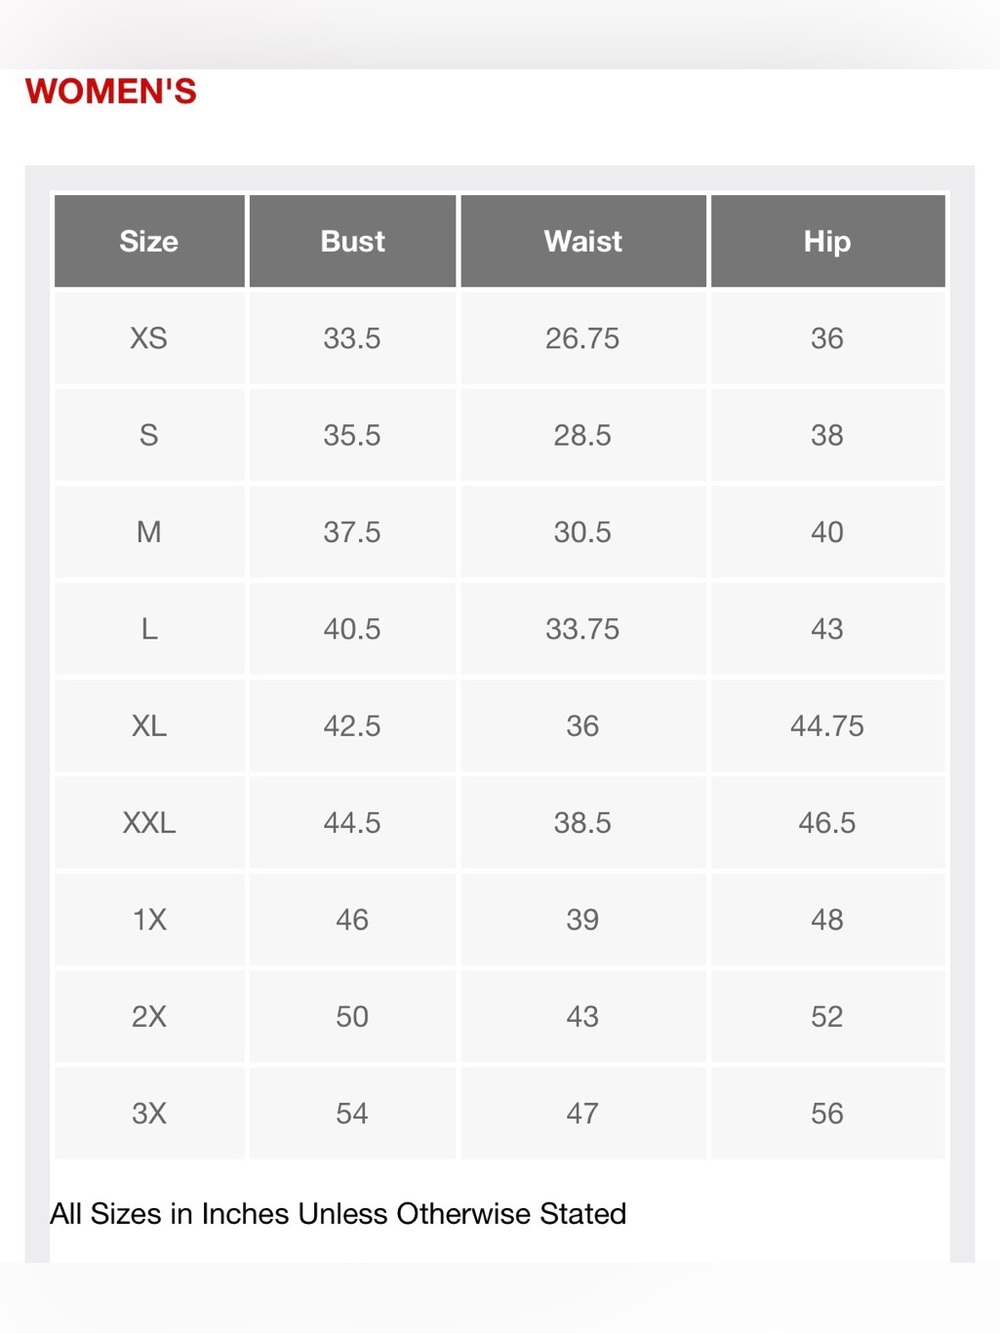Click the XS size cell
This screenshot has width=1000, height=1333.
coord(149,338)
